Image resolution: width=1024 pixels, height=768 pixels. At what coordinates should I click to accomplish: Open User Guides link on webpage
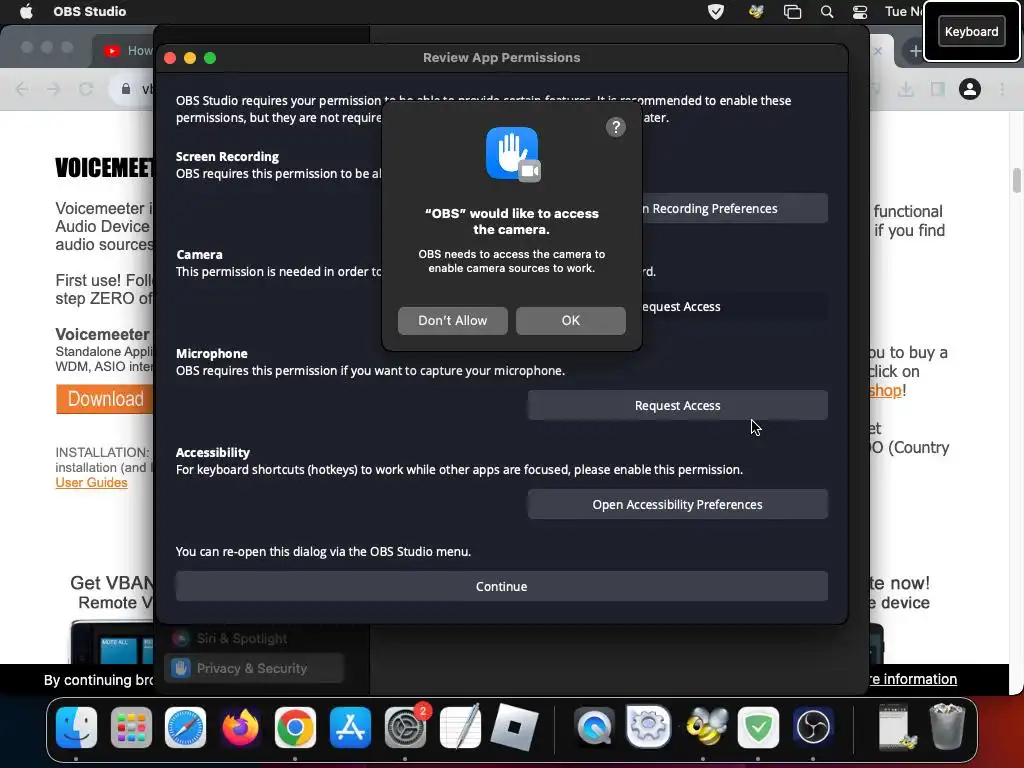91,483
